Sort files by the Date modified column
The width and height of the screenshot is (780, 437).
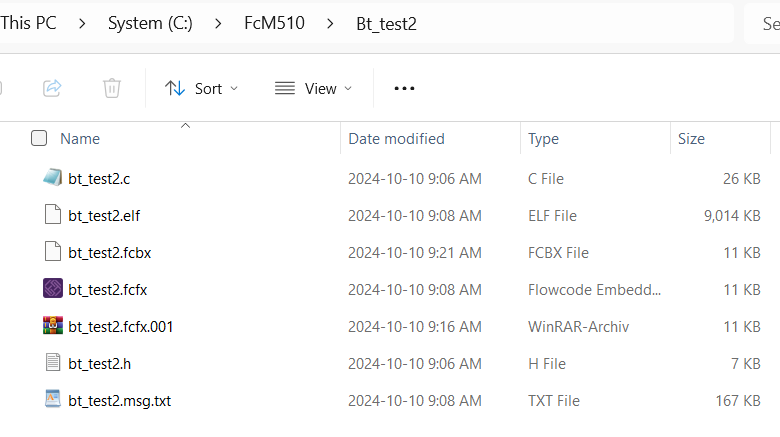pos(396,139)
